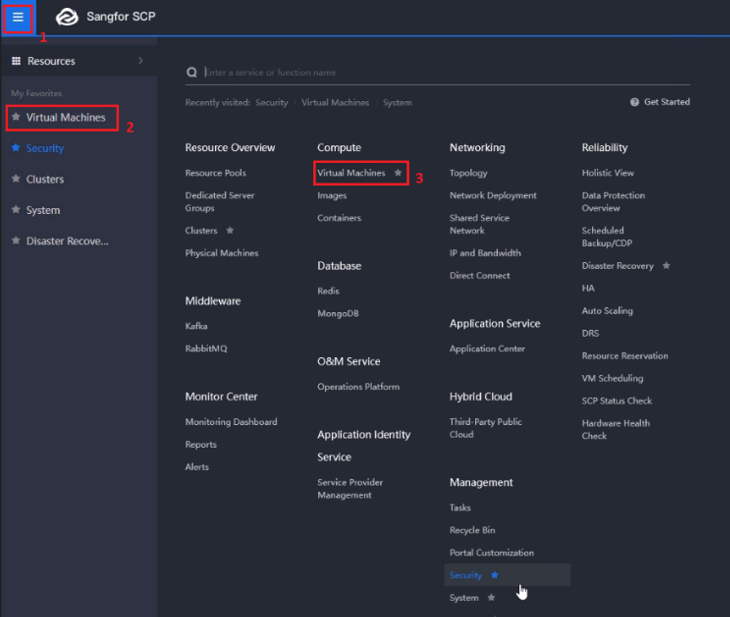
Task: Click the star beside Management Security
Action: click(495, 575)
